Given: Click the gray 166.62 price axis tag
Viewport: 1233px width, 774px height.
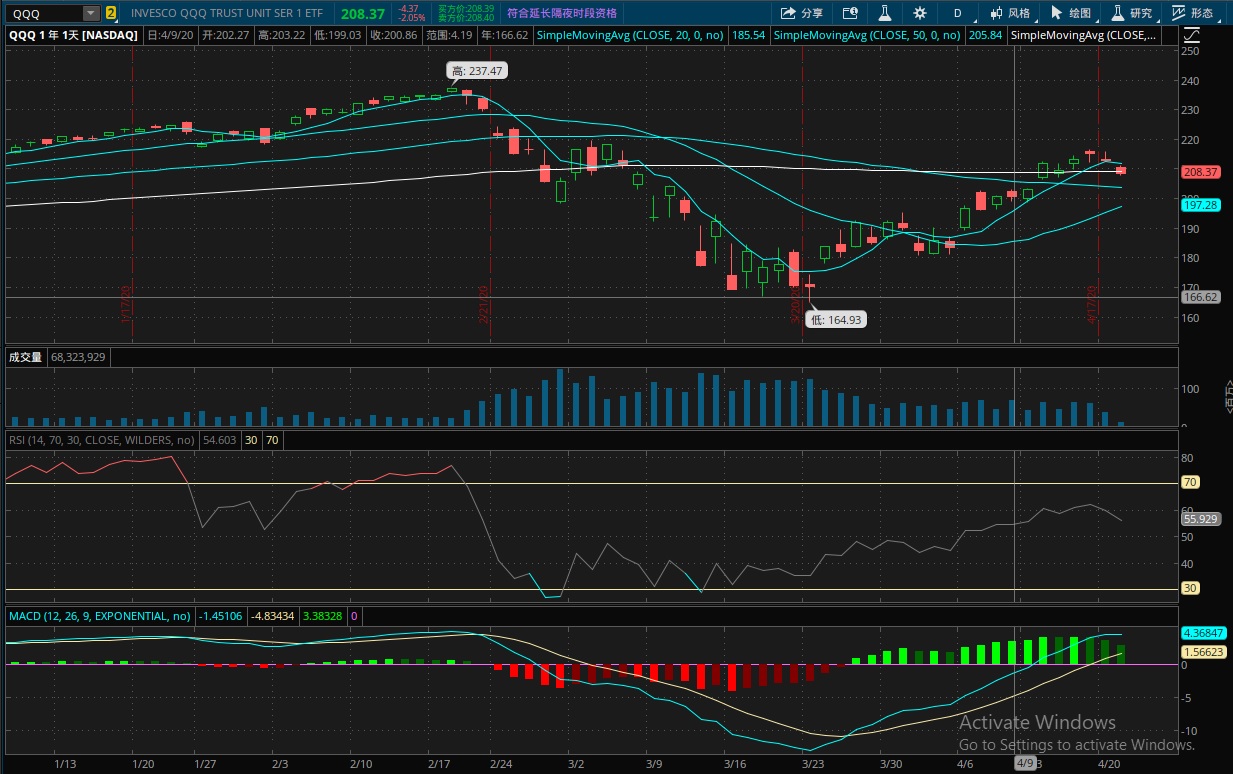Looking at the screenshot, I should tap(1199, 297).
